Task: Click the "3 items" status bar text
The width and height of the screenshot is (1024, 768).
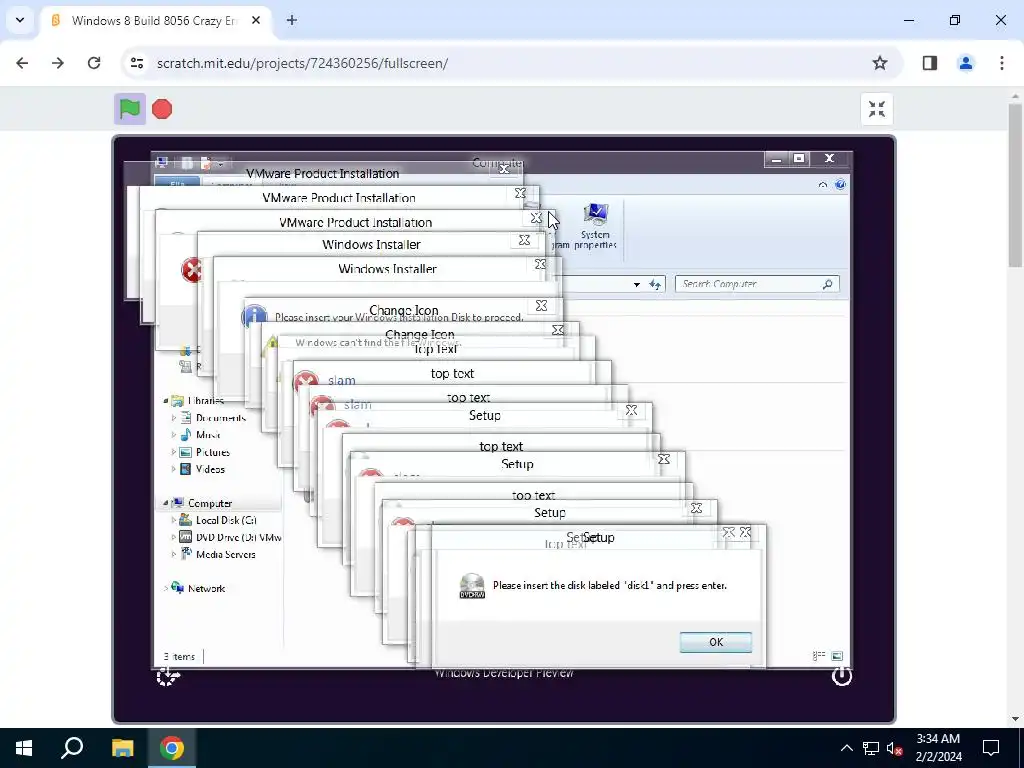Action: point(180,657)
